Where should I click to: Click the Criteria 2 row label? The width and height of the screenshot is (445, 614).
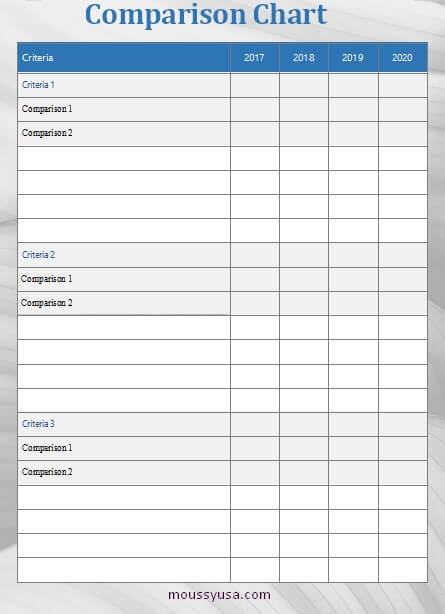[38, 255]
